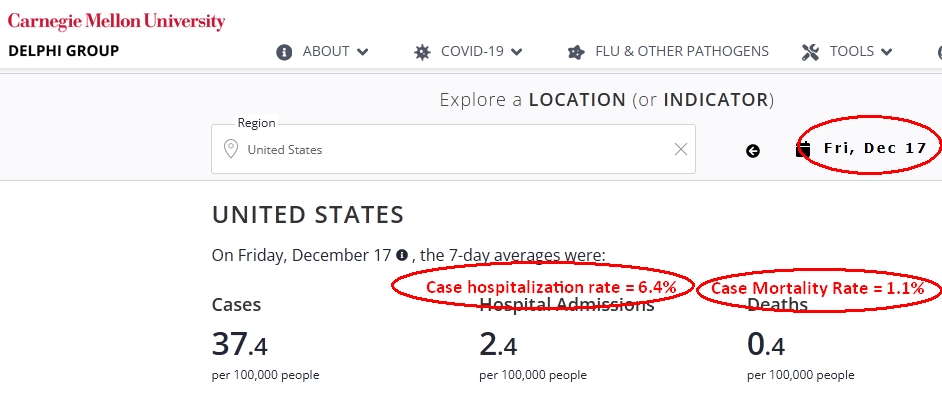The image size is (942, 395).
Task: Clear the Region field with X
Action: pos(681,149)
